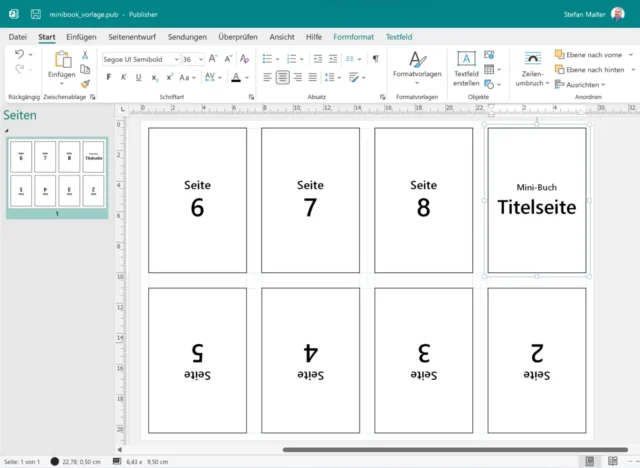Open the Formatvorlagen styles button

tap(417, 61)
